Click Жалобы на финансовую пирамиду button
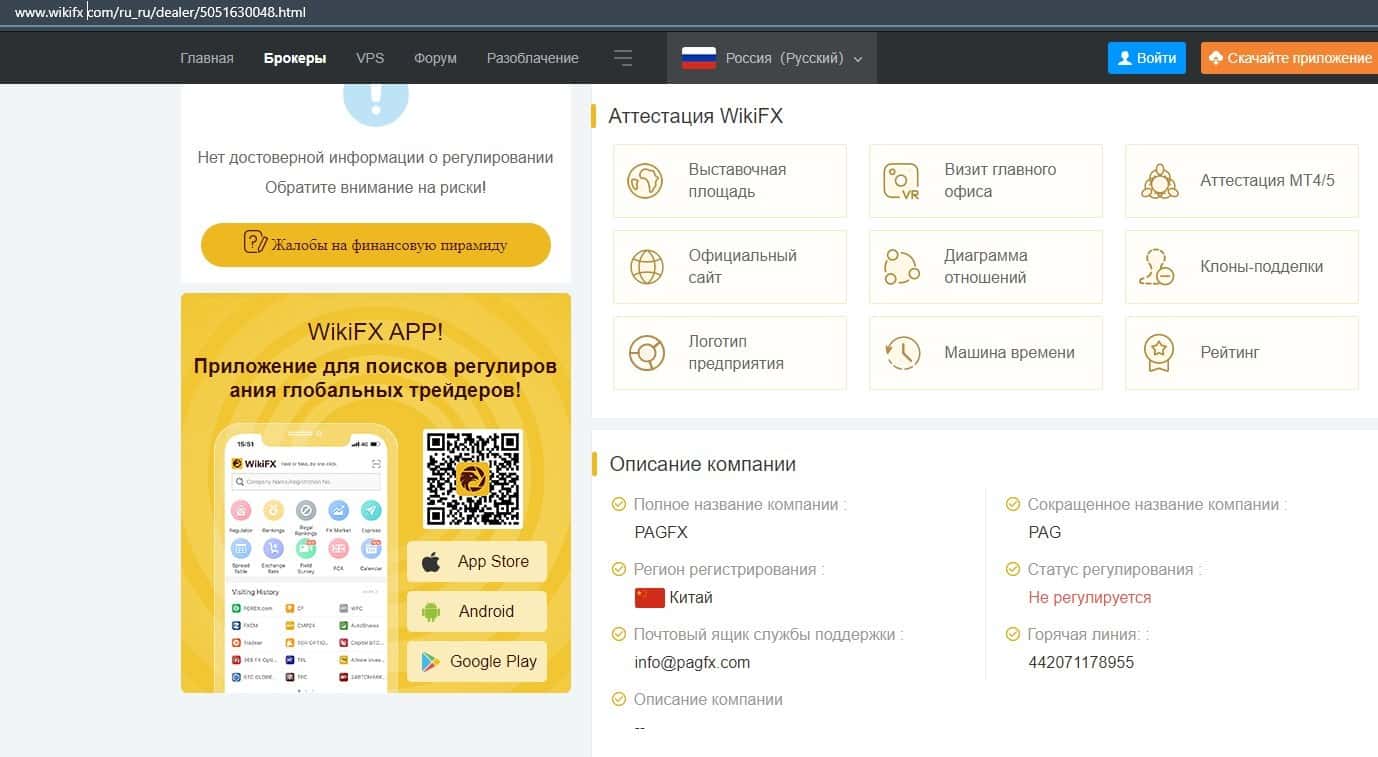This screenshot has width=1378, height=757. pos(376,245)
